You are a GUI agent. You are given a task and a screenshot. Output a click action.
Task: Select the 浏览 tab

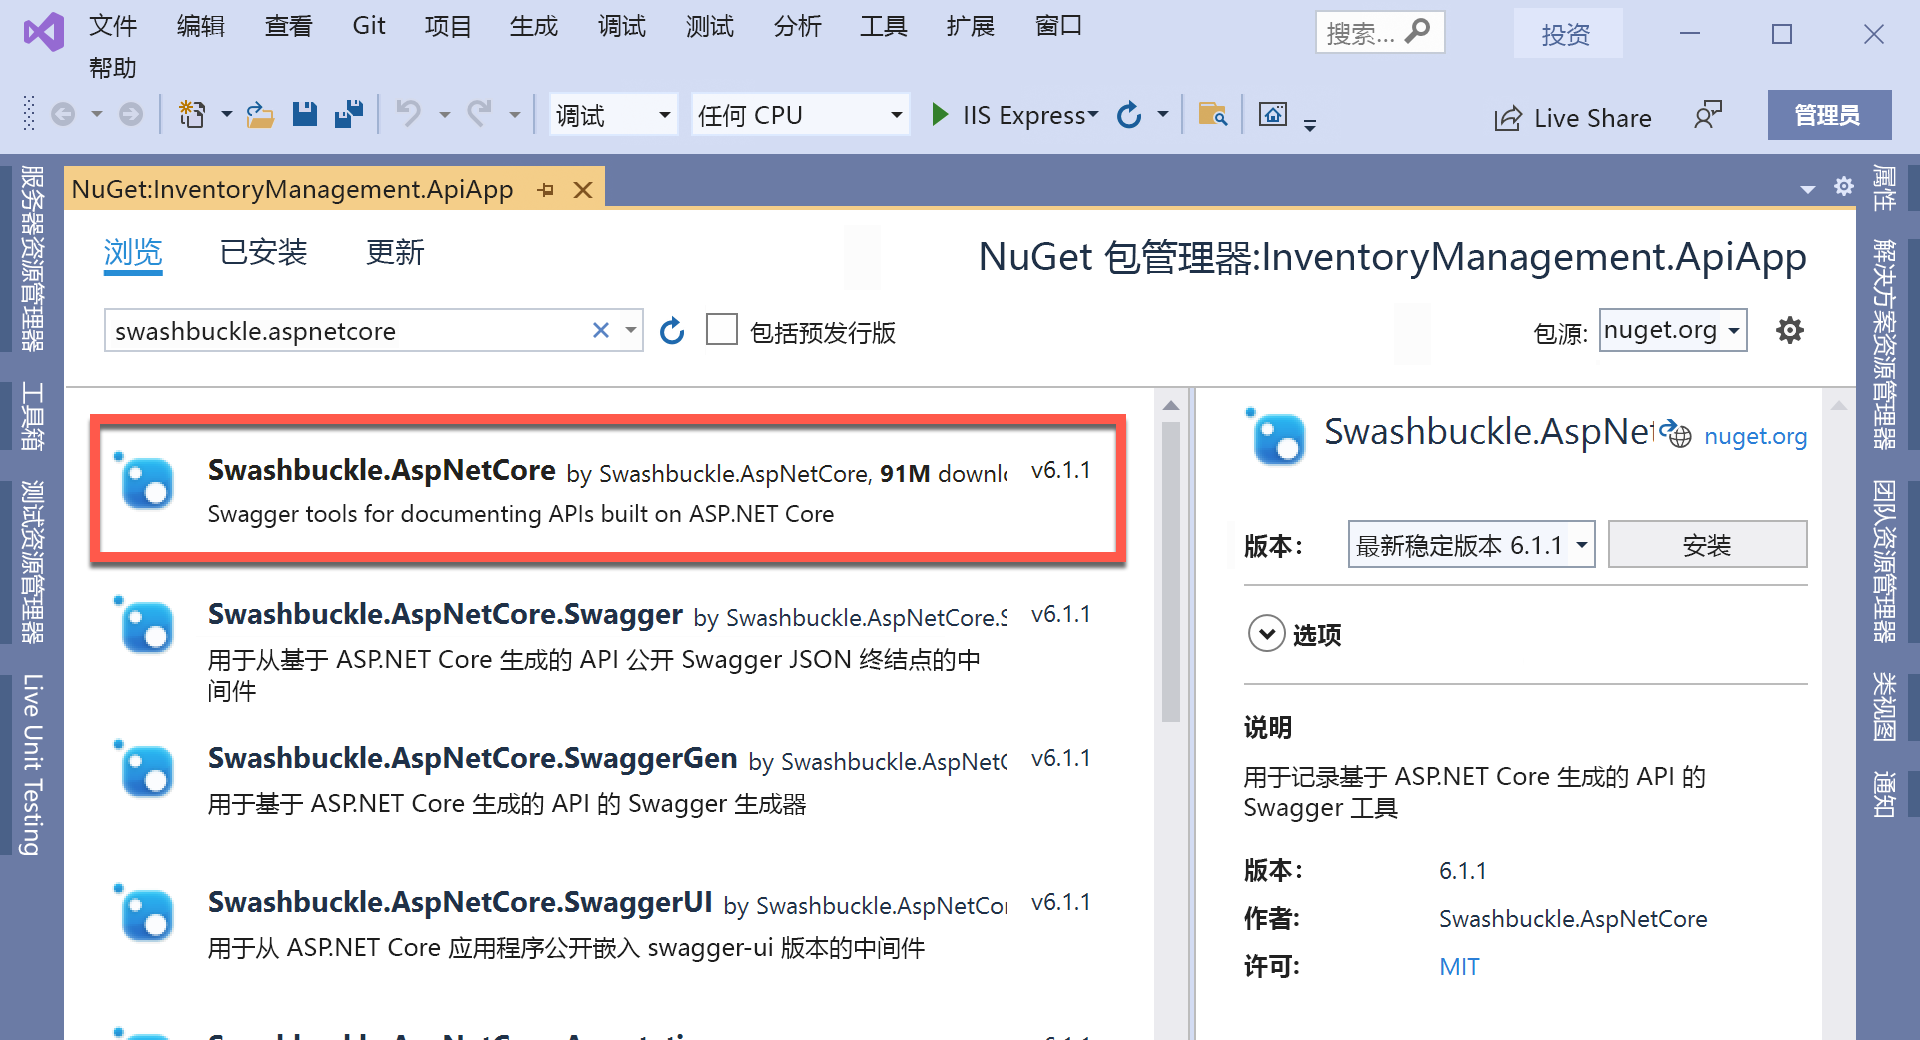133,252
